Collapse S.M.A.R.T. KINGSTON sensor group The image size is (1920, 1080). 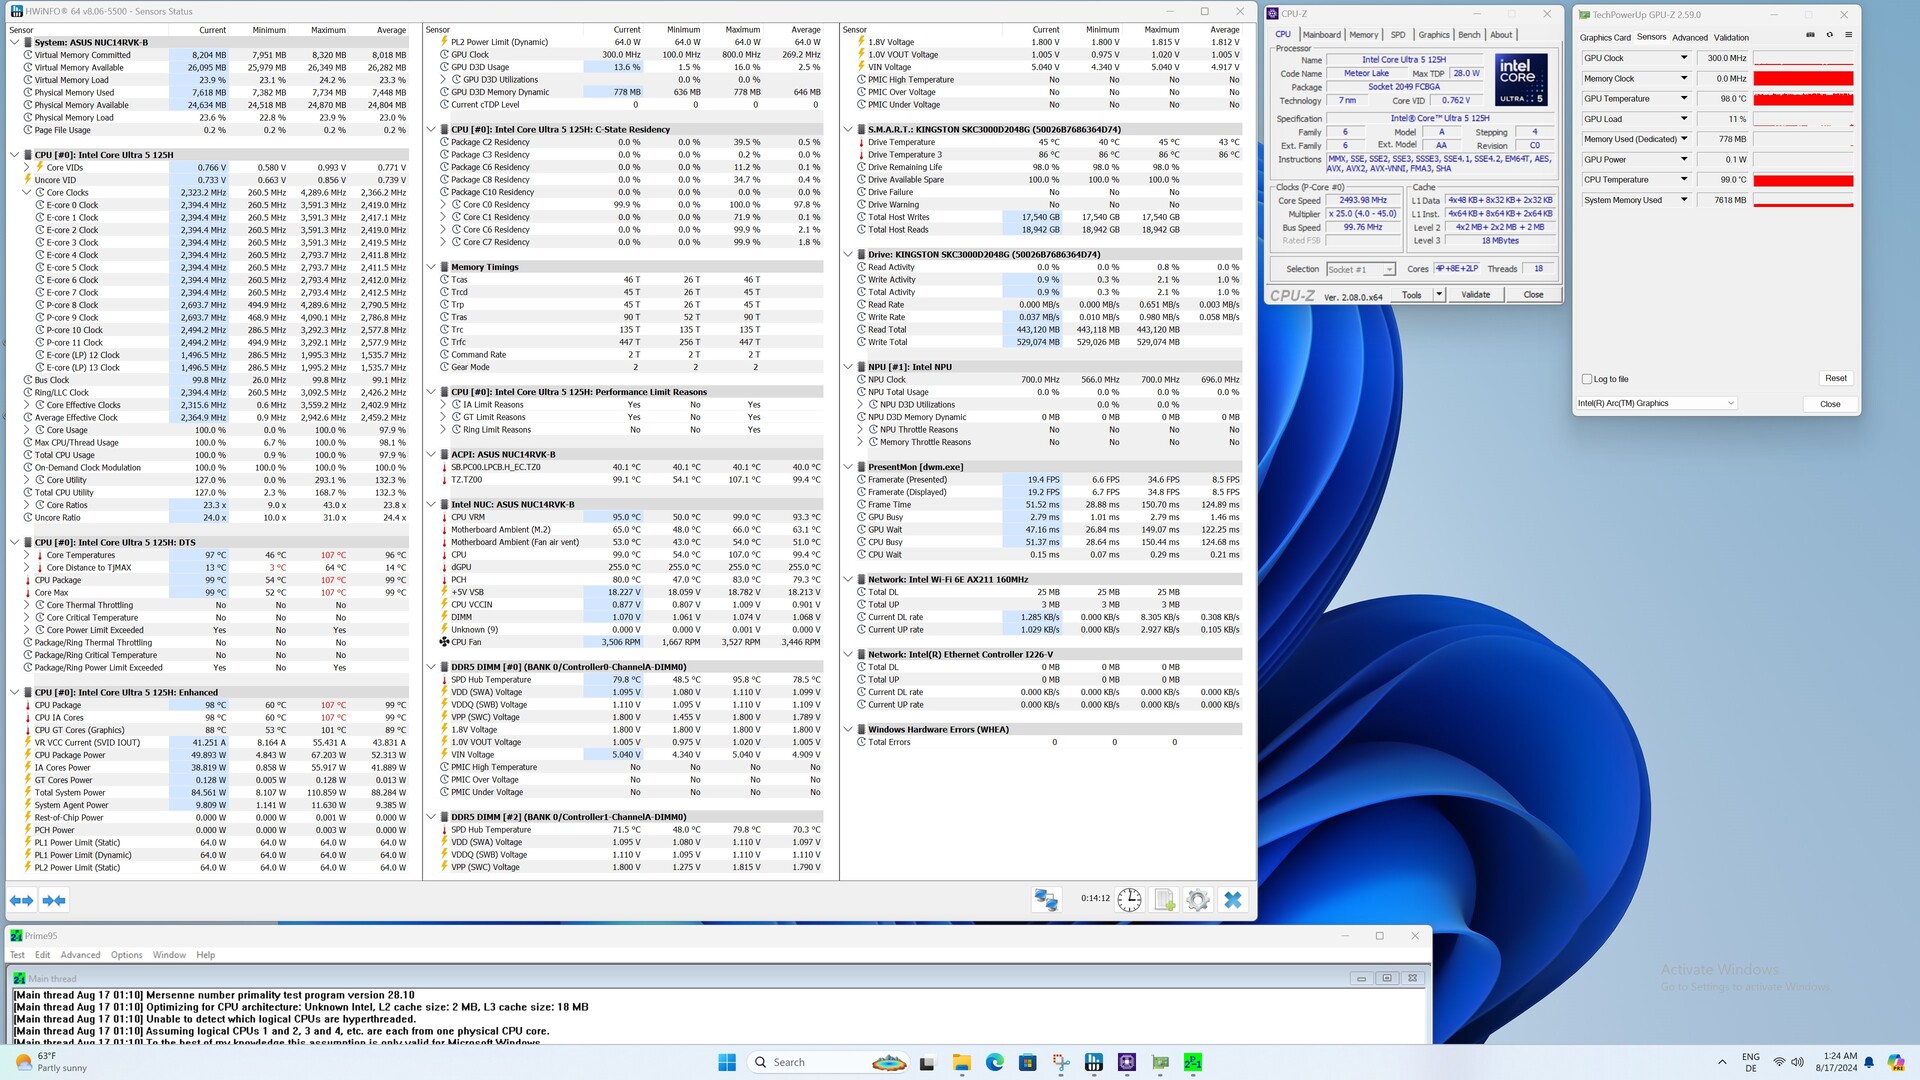[848, 130]
